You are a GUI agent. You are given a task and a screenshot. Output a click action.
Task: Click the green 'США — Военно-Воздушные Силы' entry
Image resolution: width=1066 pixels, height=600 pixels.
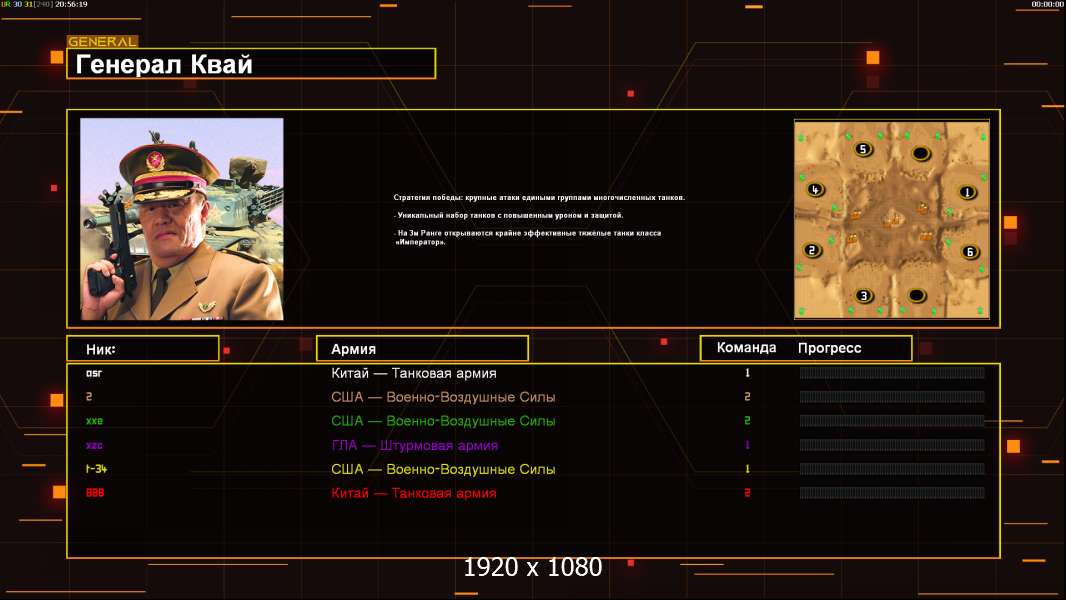point(443,421)
